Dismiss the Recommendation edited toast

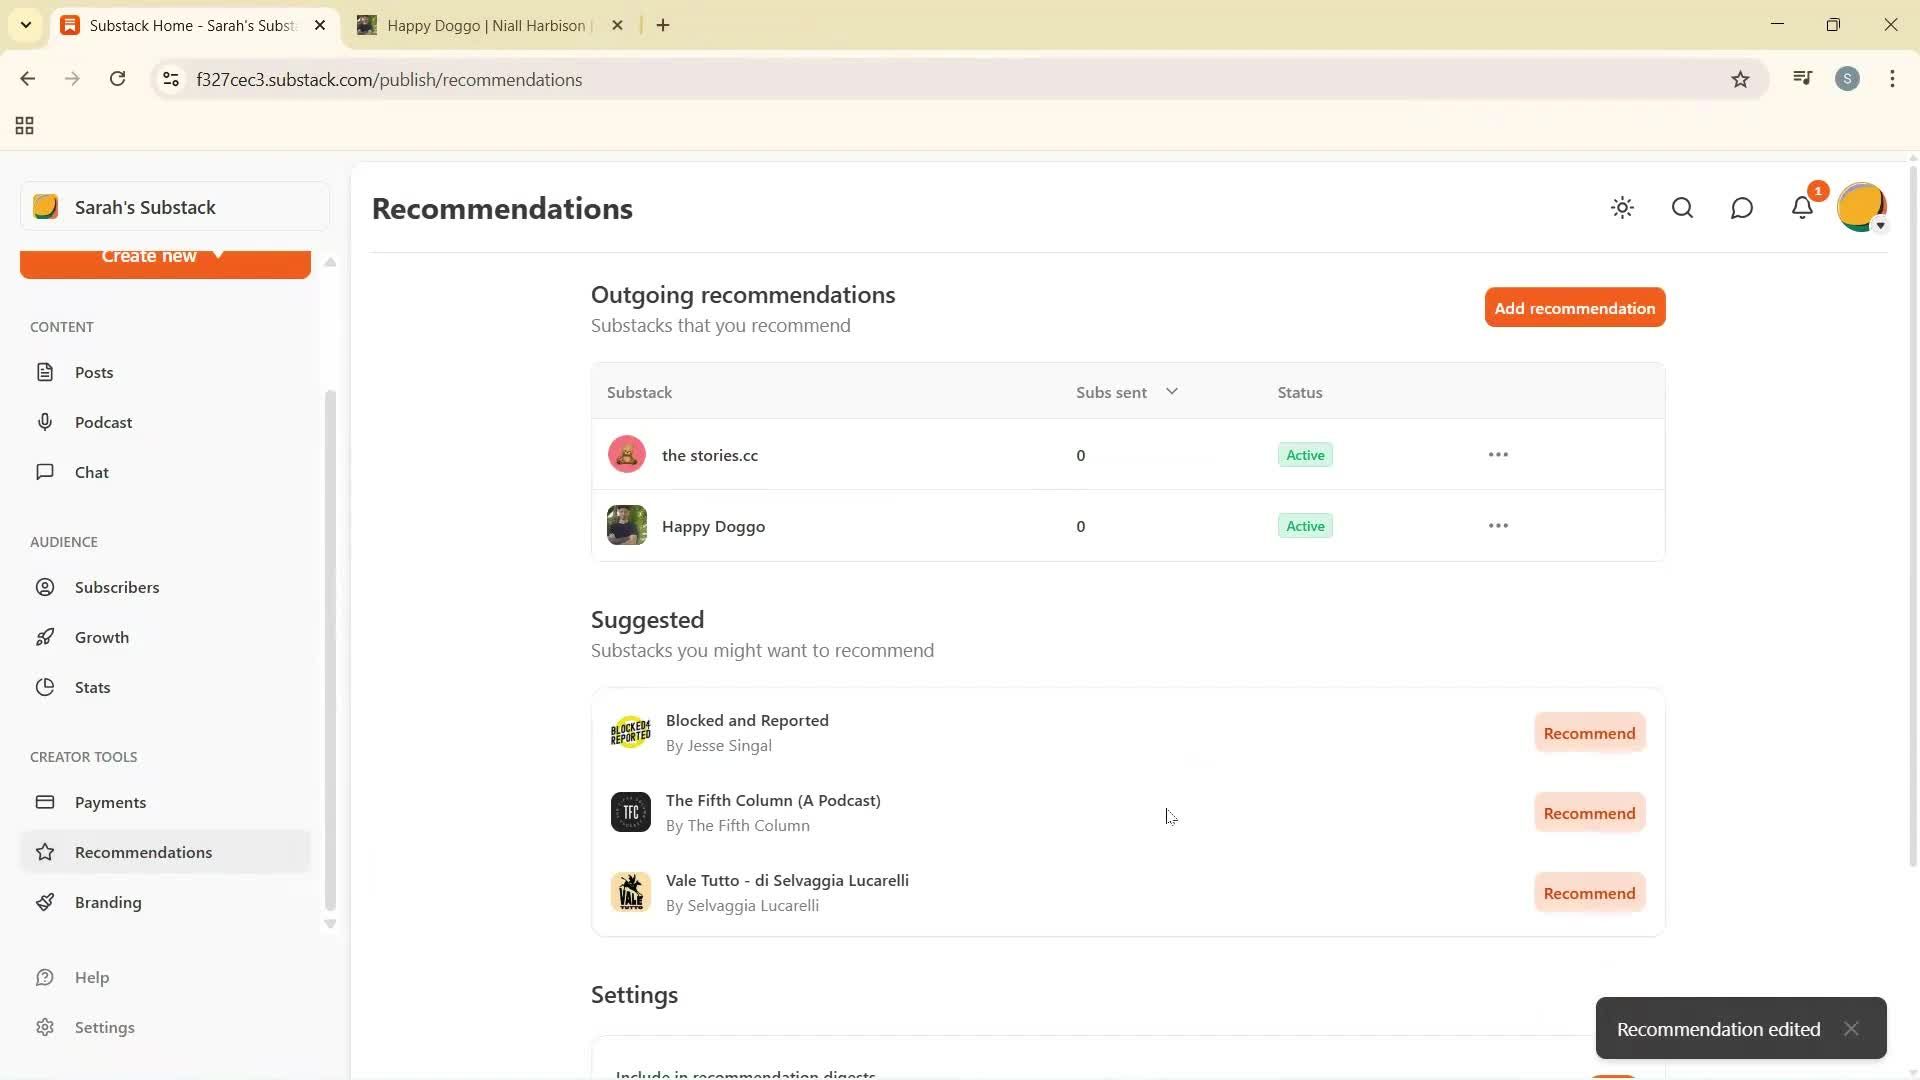[x=1852, y=1028]
